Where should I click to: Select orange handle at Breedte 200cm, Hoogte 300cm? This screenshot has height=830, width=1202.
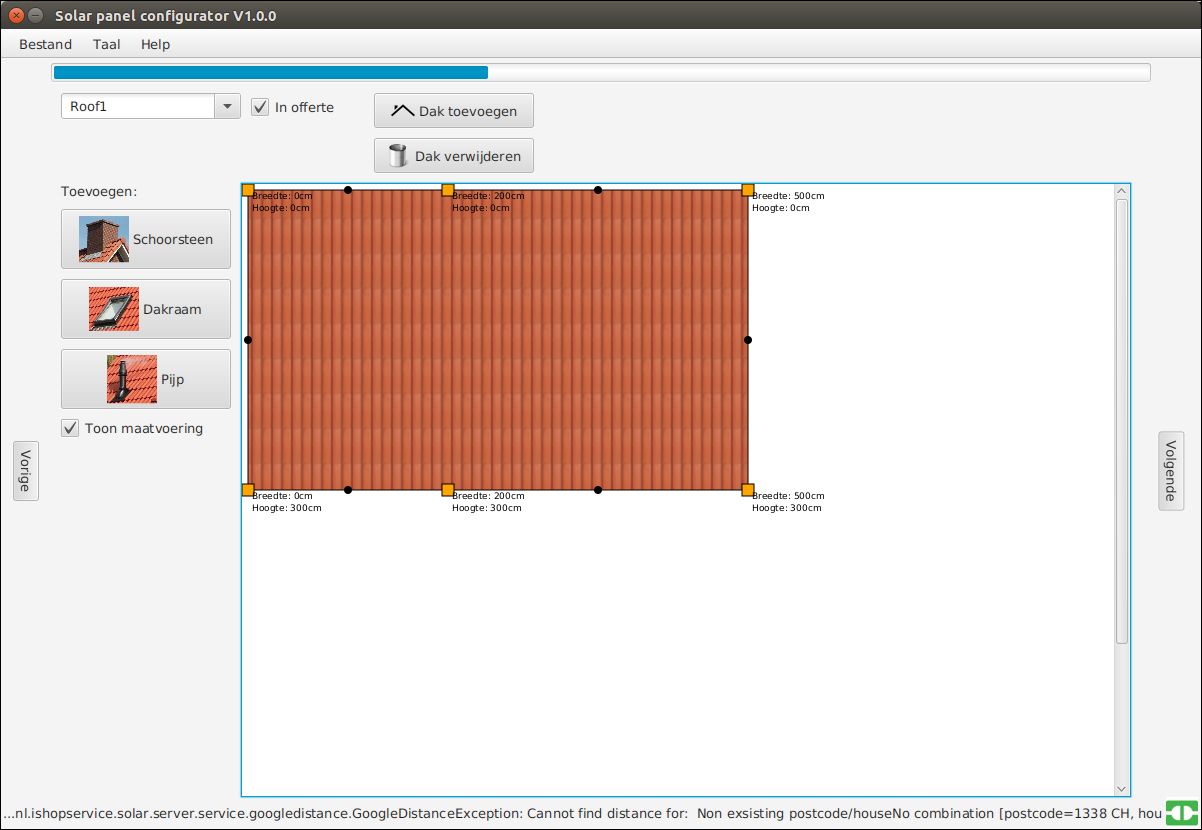coord(448,490)
